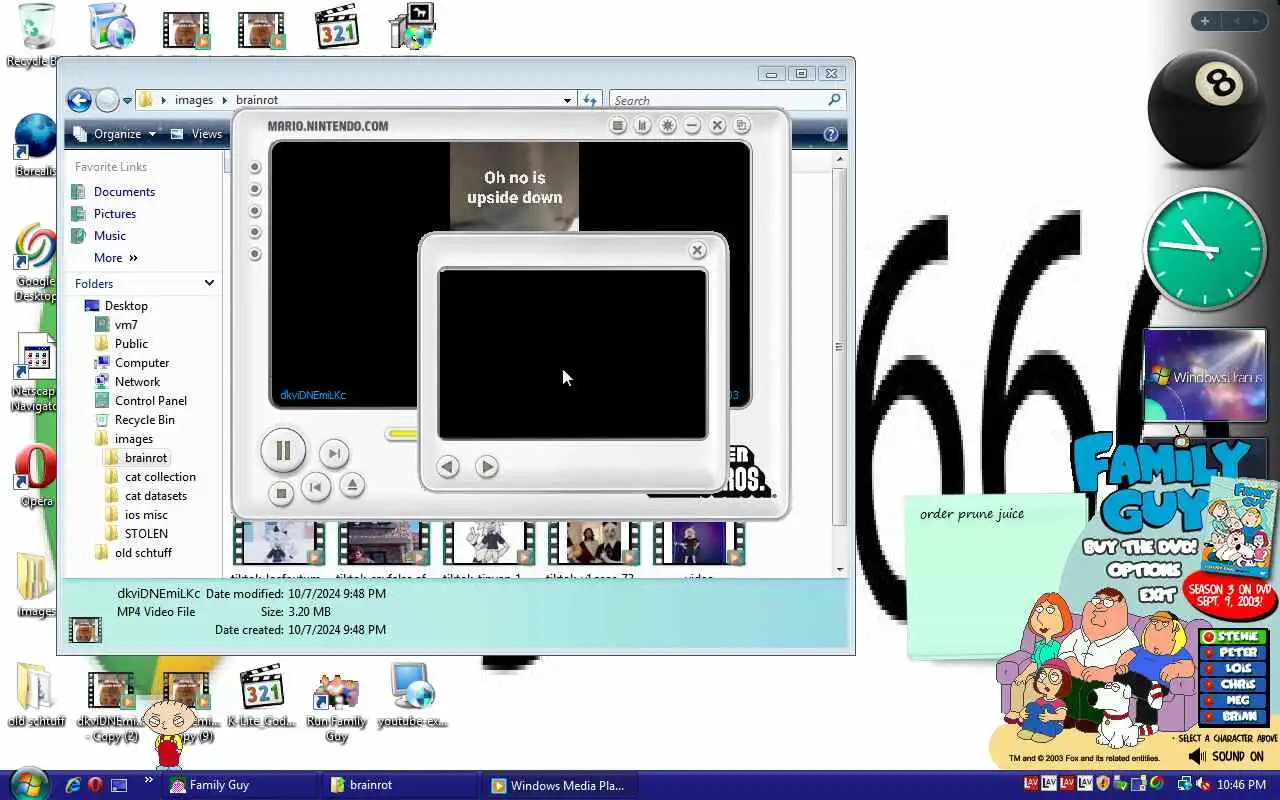This screenshot has width=1280, height=800.
Task: Click 'images' in the address breadcrumb
Action: pos(194,100)
